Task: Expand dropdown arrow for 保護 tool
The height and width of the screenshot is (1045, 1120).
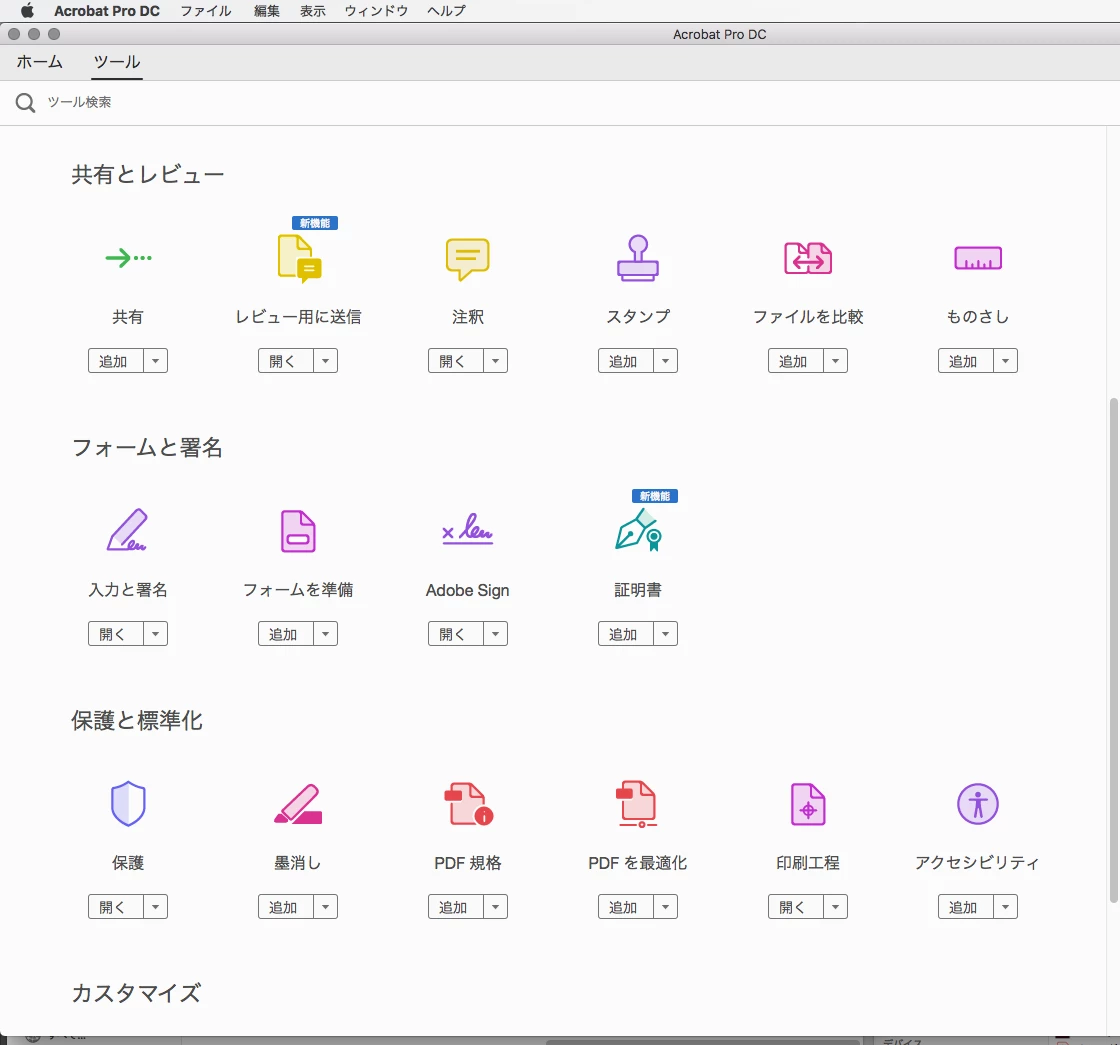Action: (x=156, y=906)
